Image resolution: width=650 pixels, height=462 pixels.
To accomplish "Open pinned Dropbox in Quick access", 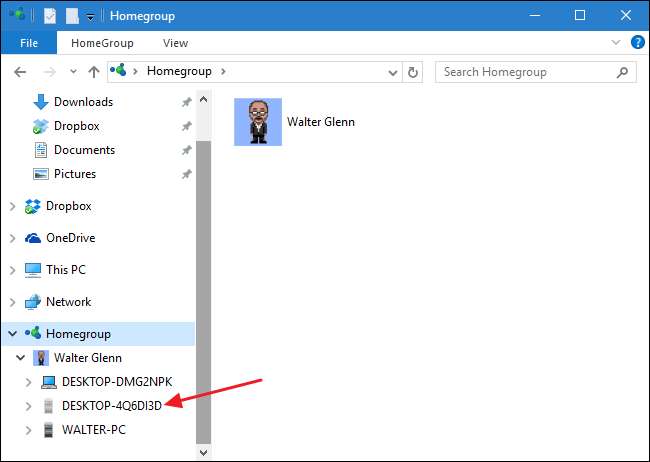I will point(76,126).
